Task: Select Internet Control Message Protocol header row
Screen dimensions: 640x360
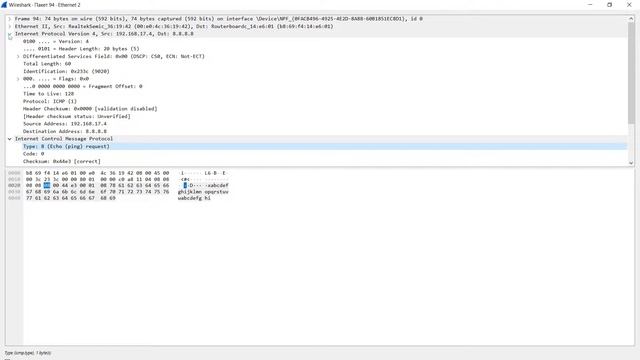Action: (x=64, y=139)
